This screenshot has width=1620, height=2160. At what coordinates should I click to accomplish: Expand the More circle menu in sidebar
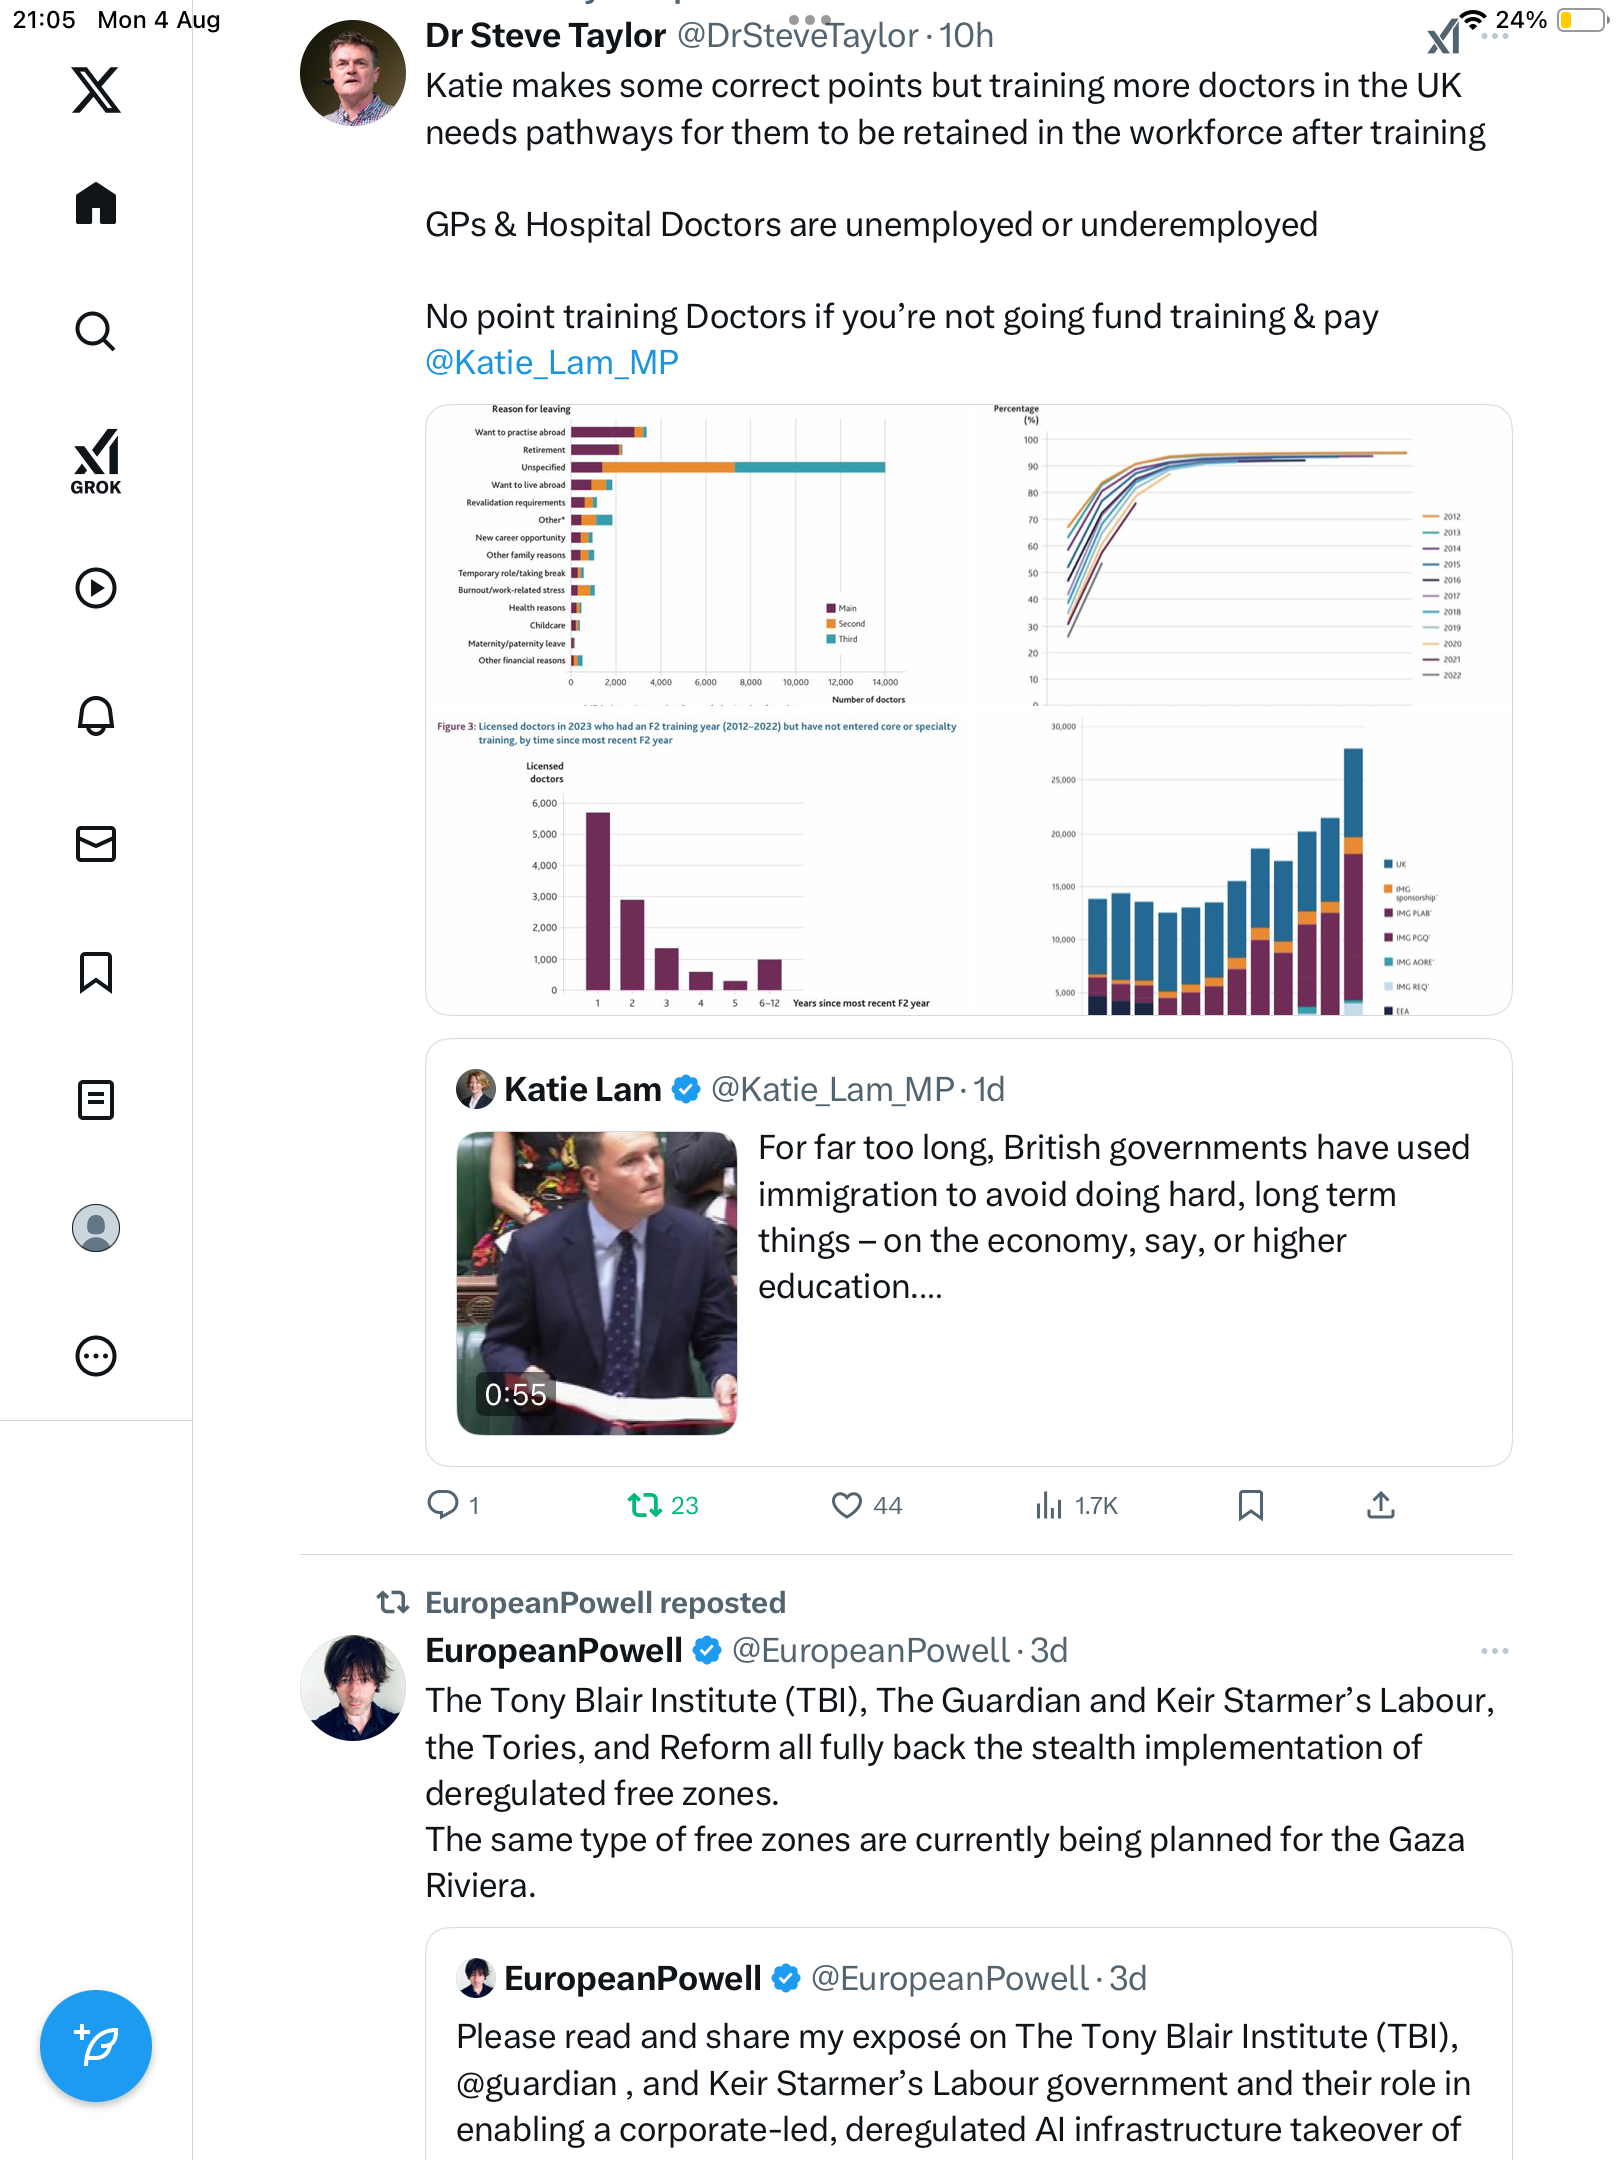coord(96,1356)
